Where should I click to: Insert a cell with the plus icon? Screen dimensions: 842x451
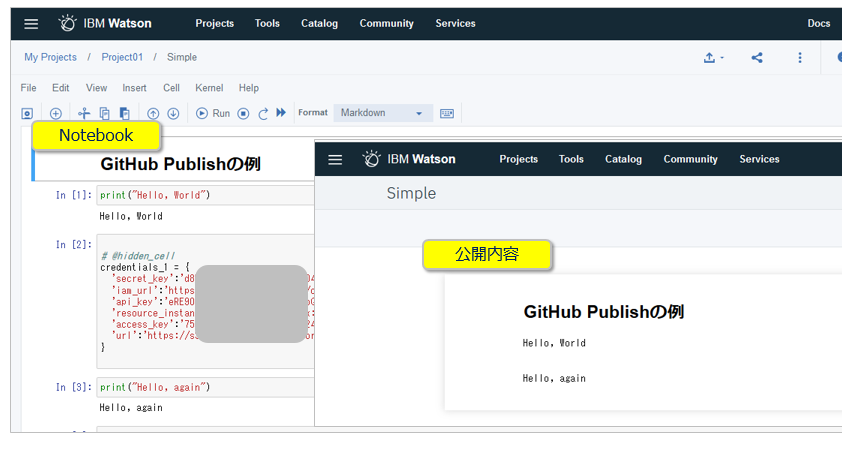pos(56,113)
